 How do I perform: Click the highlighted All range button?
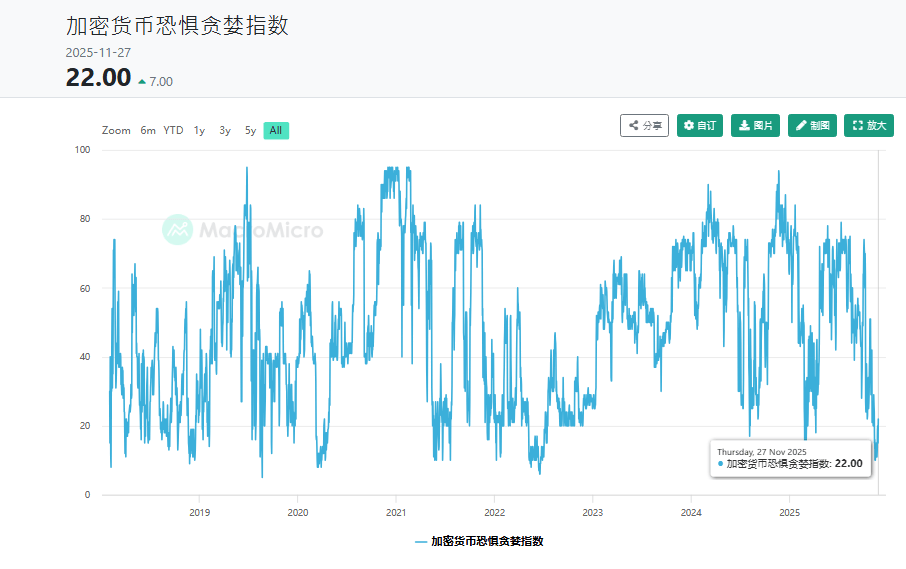[276, 130]
